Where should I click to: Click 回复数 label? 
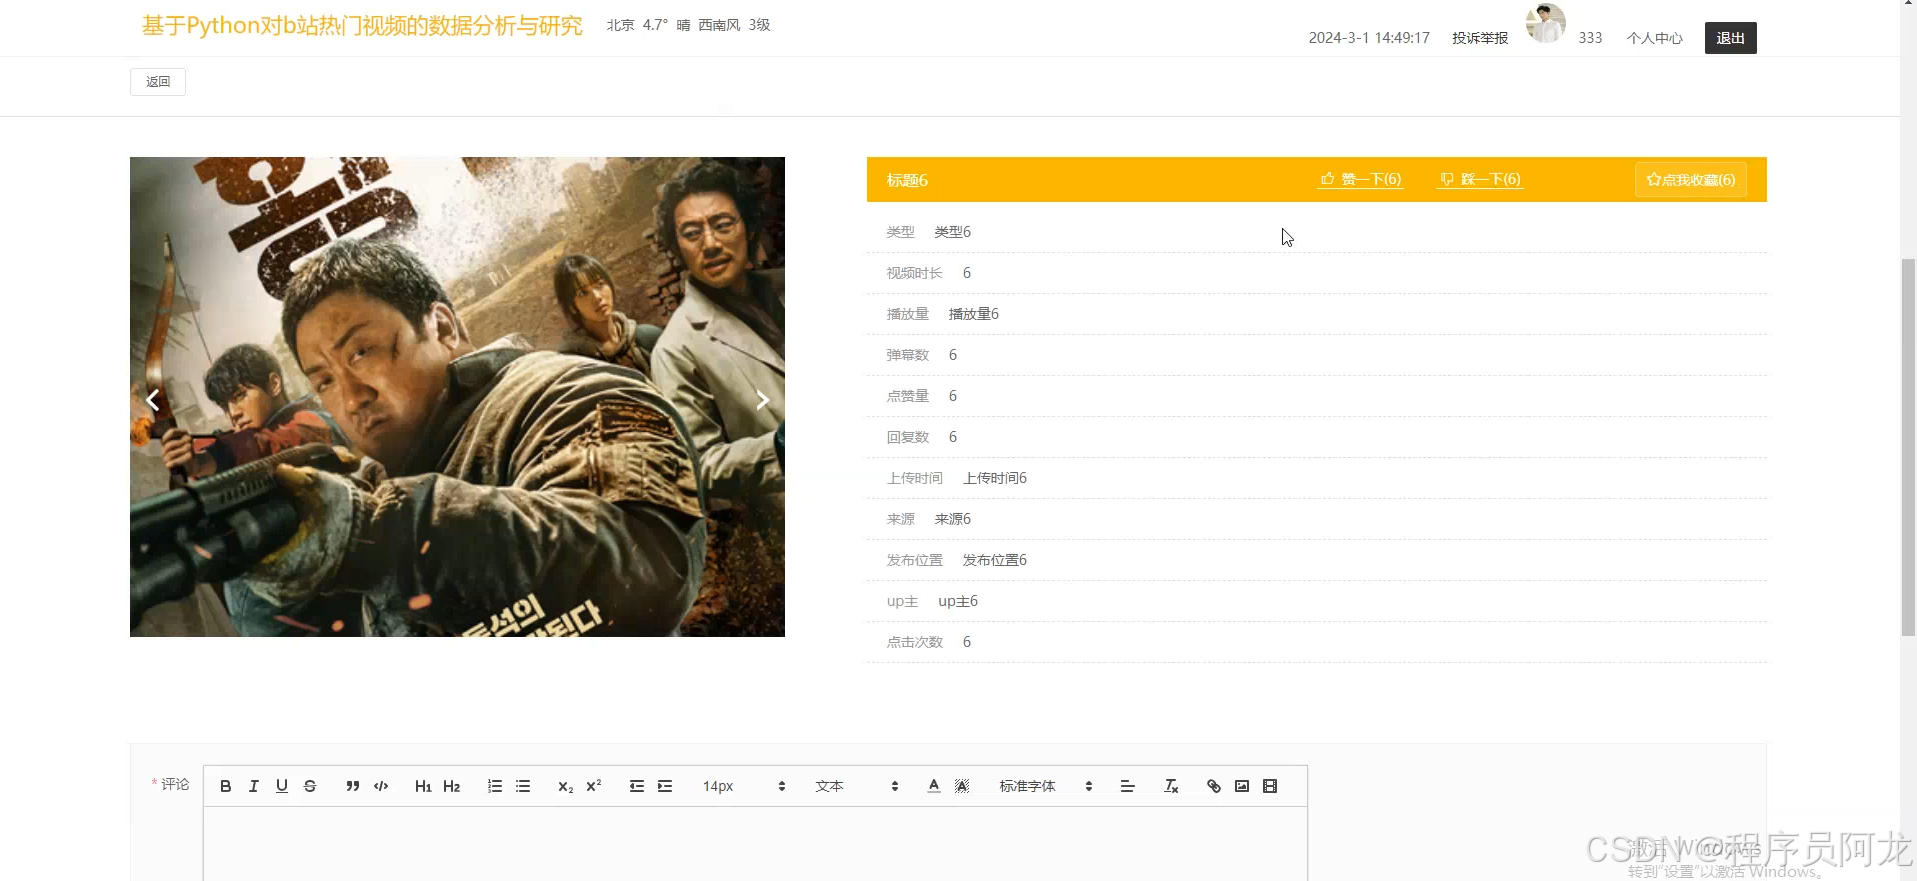(x=908, y=437)
